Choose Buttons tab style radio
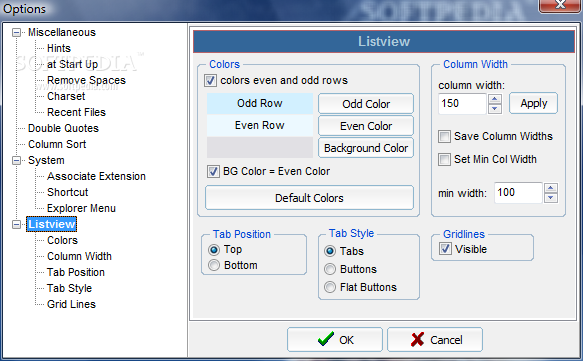The image size is (583, 361). [330, 269]
